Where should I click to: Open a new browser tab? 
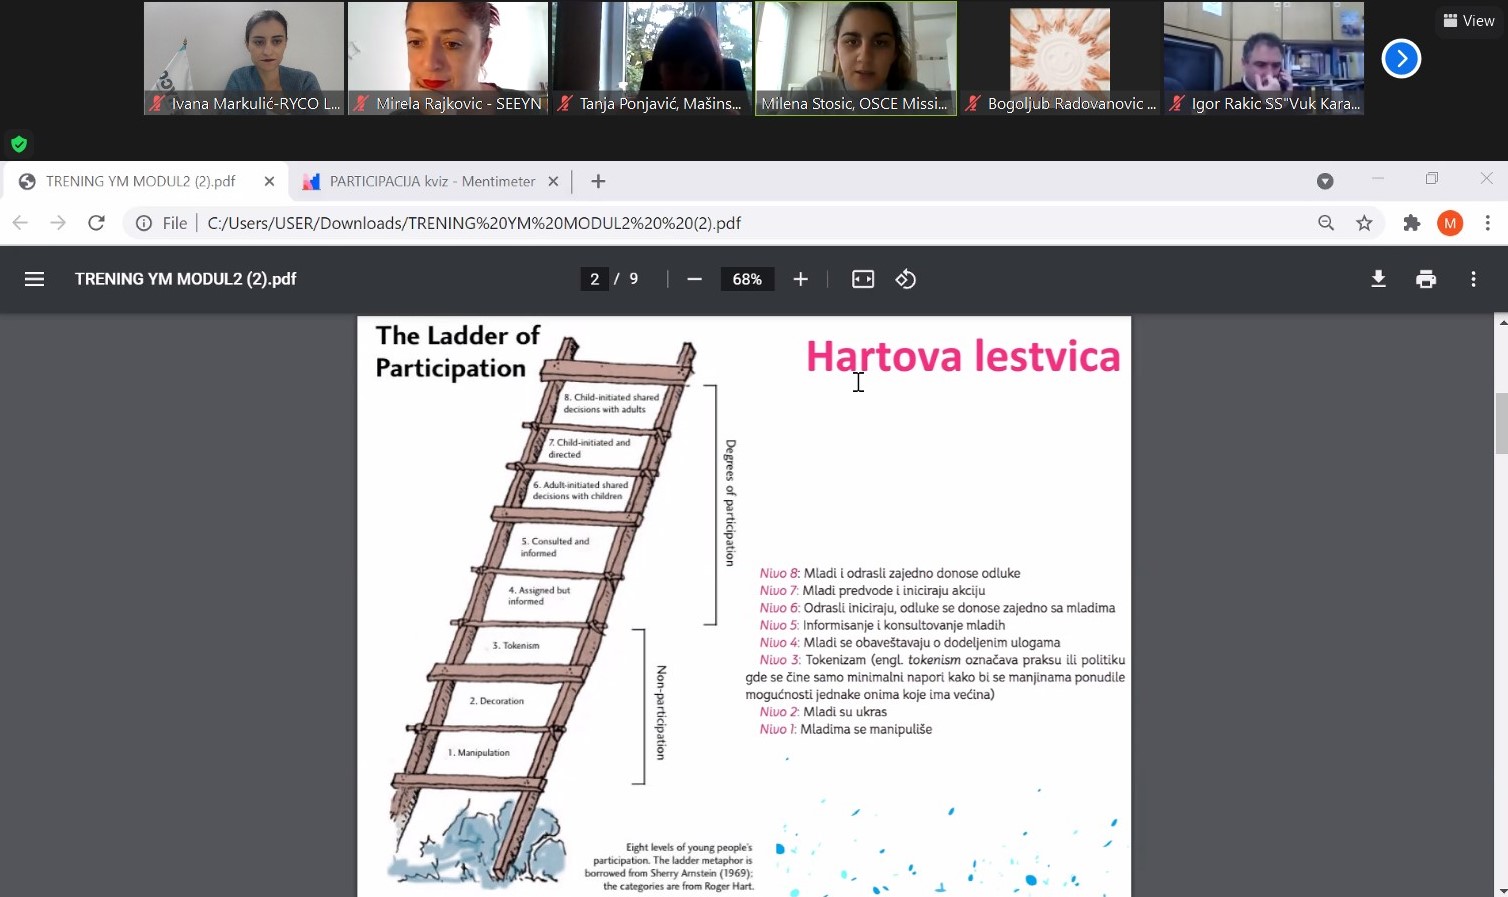(598, 181)
